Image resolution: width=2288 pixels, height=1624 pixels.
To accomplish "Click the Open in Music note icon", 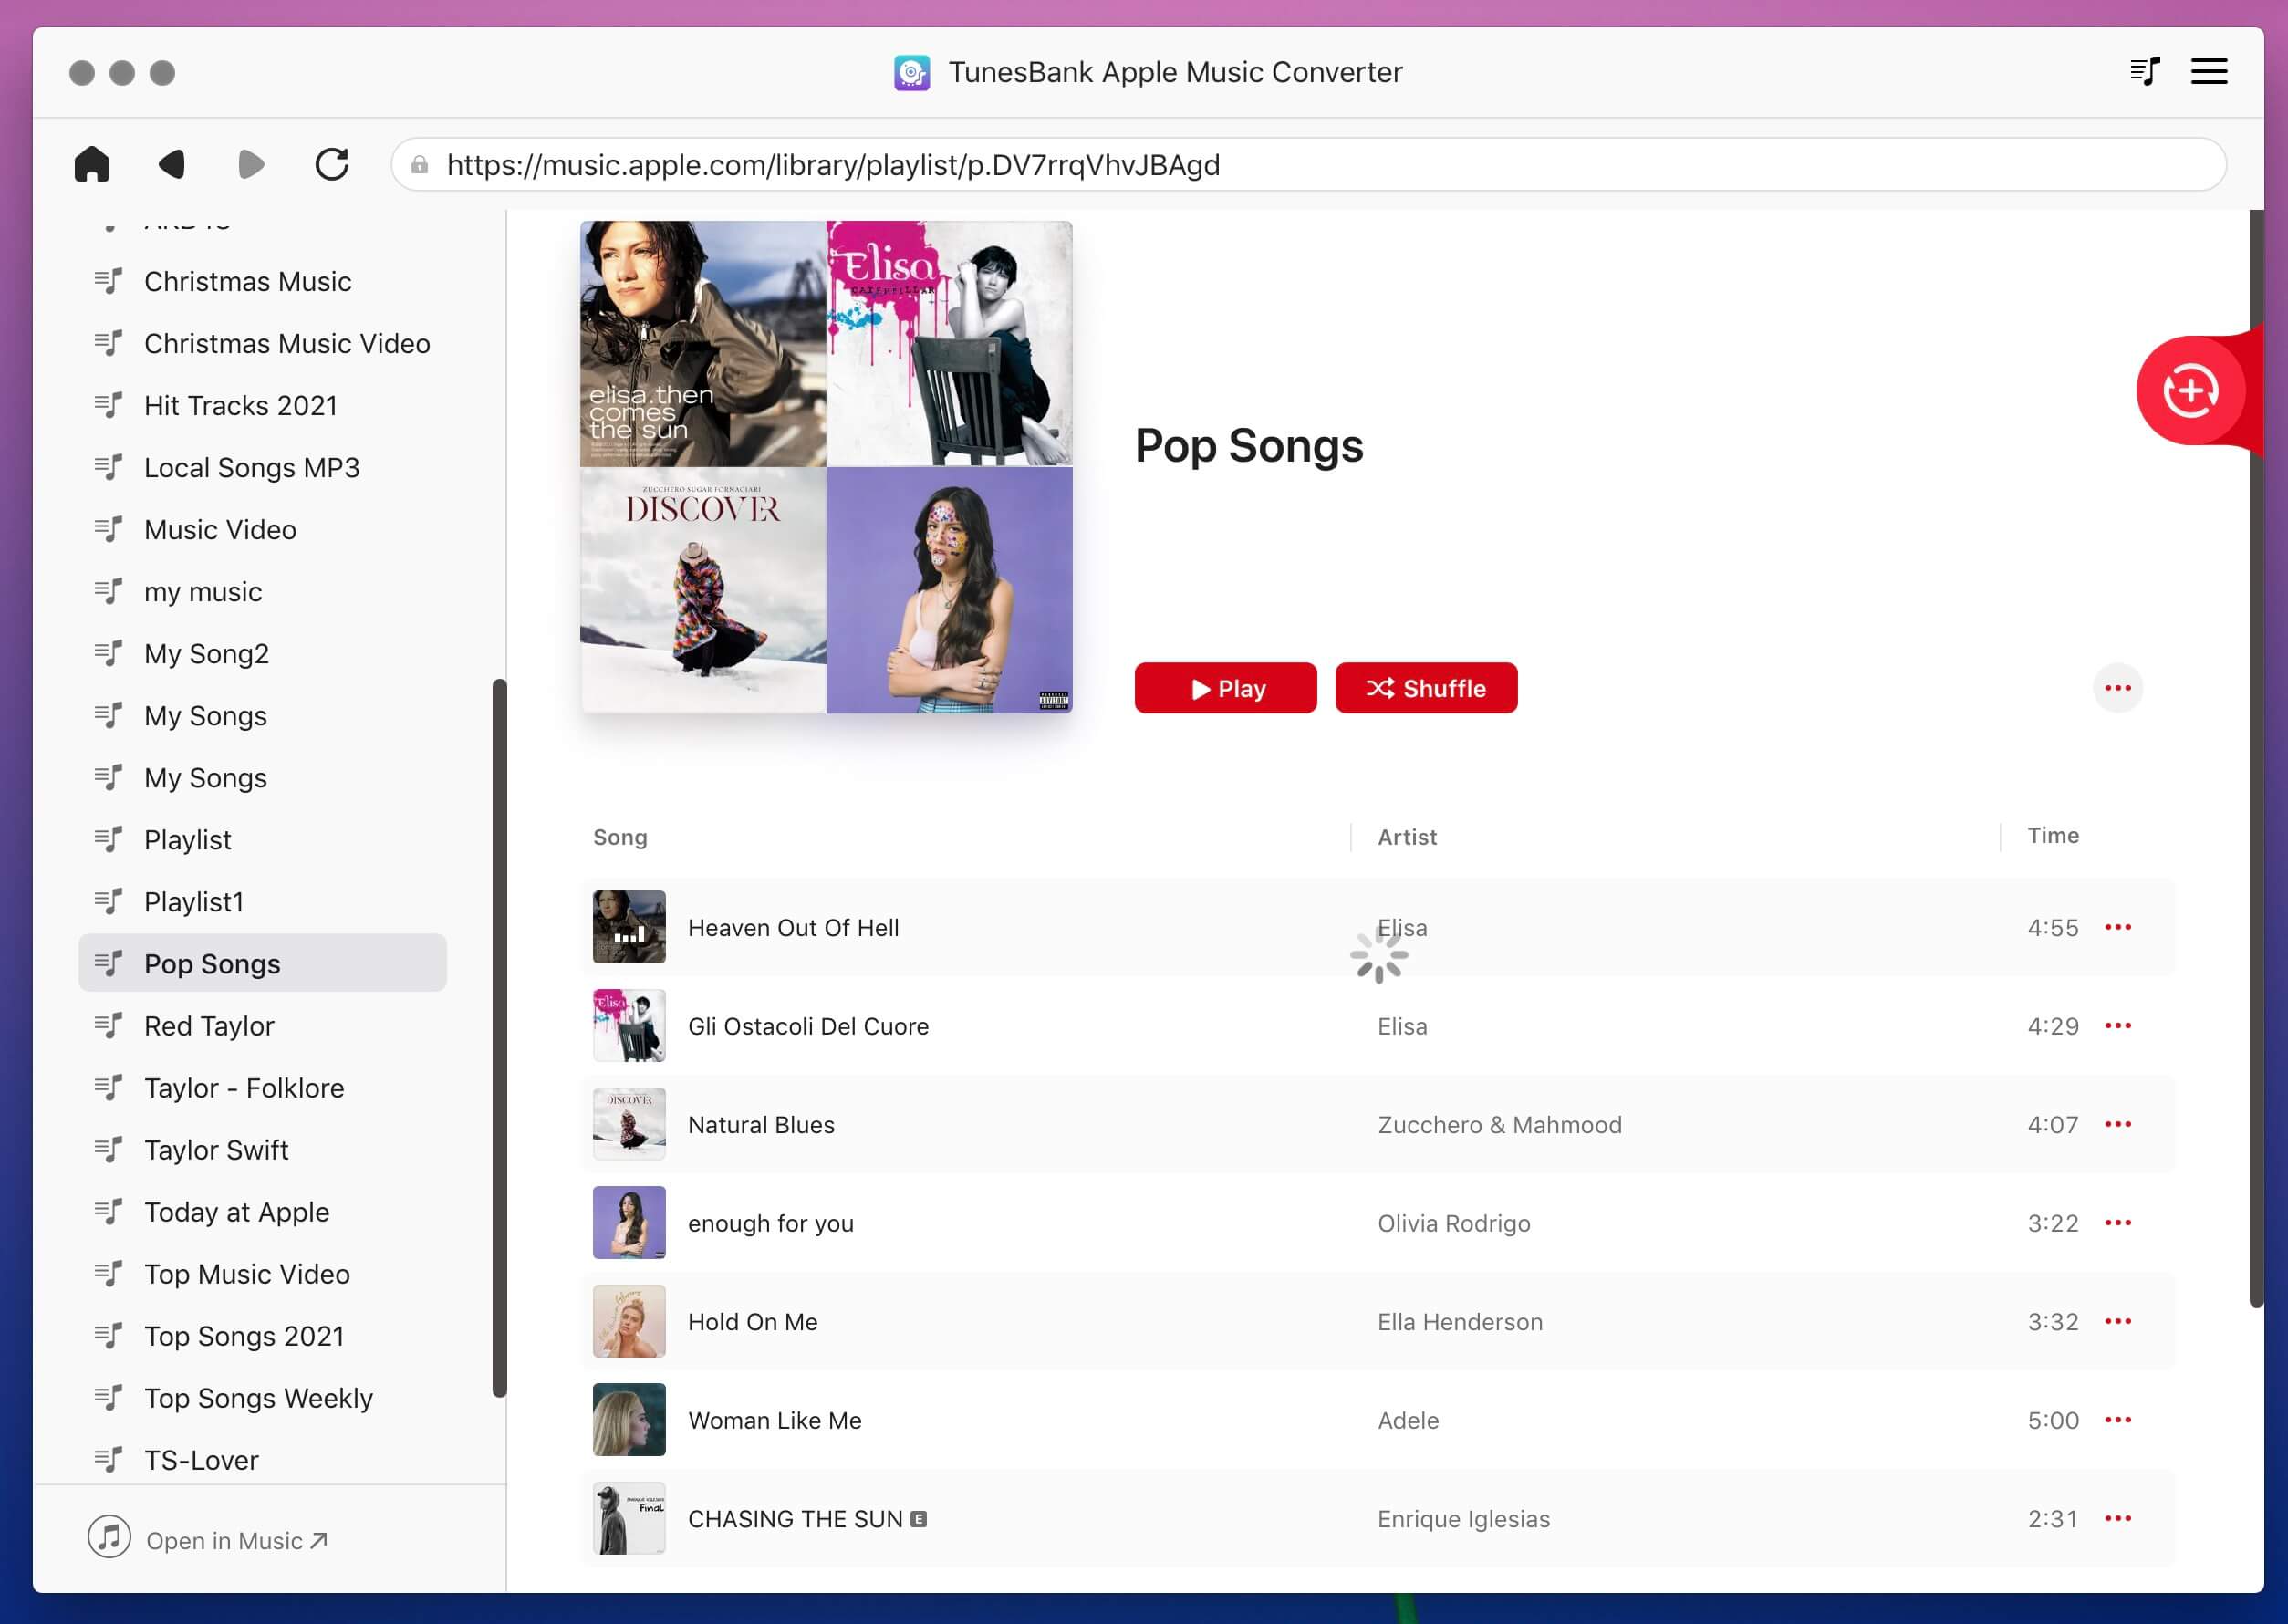I will click(x=109, y=1537).
